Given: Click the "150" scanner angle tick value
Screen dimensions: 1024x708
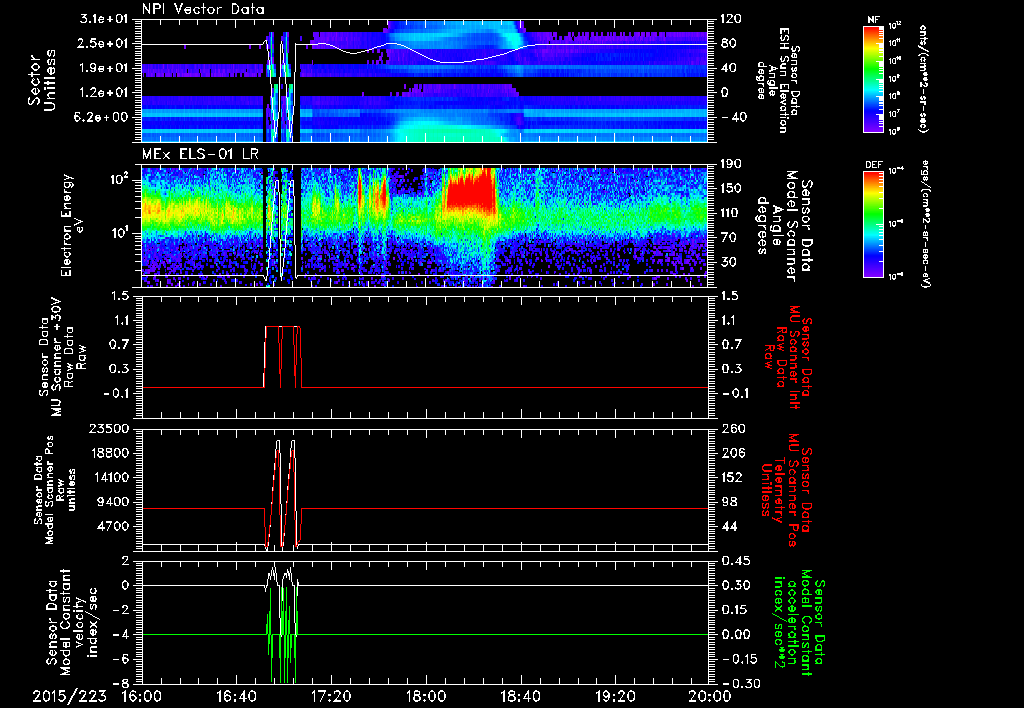Looking at the screenshot, I should coord(731,189).
